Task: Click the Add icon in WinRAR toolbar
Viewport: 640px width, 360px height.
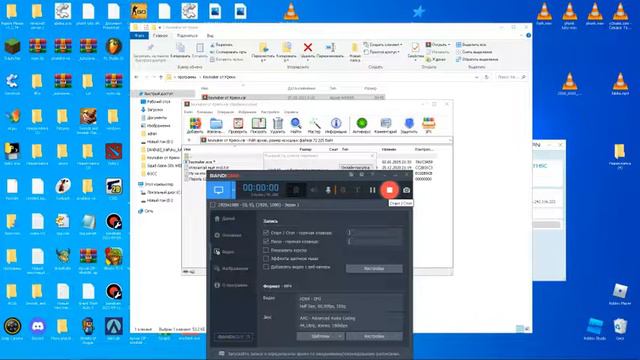Action: [x=195, y=126]
